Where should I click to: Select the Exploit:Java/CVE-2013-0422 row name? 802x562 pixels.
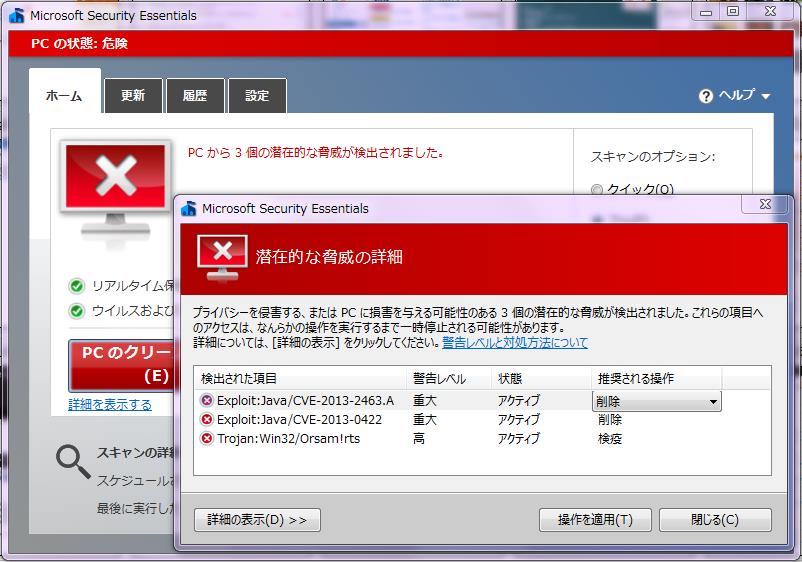[299, 420]
